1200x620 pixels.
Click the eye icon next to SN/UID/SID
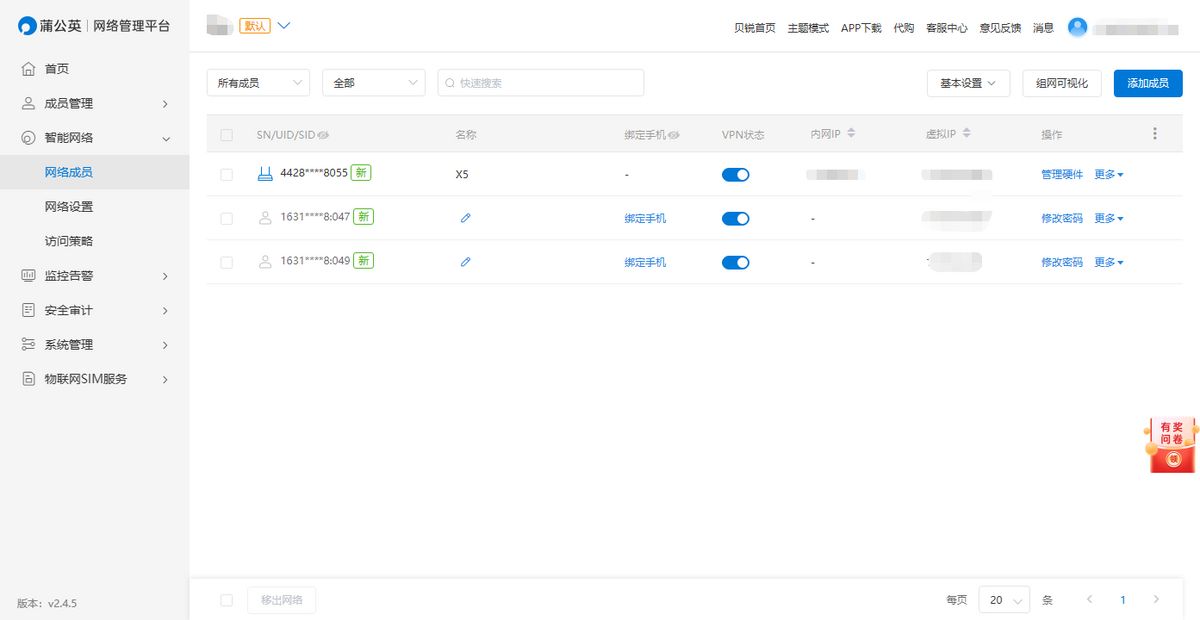click(323, 134)
